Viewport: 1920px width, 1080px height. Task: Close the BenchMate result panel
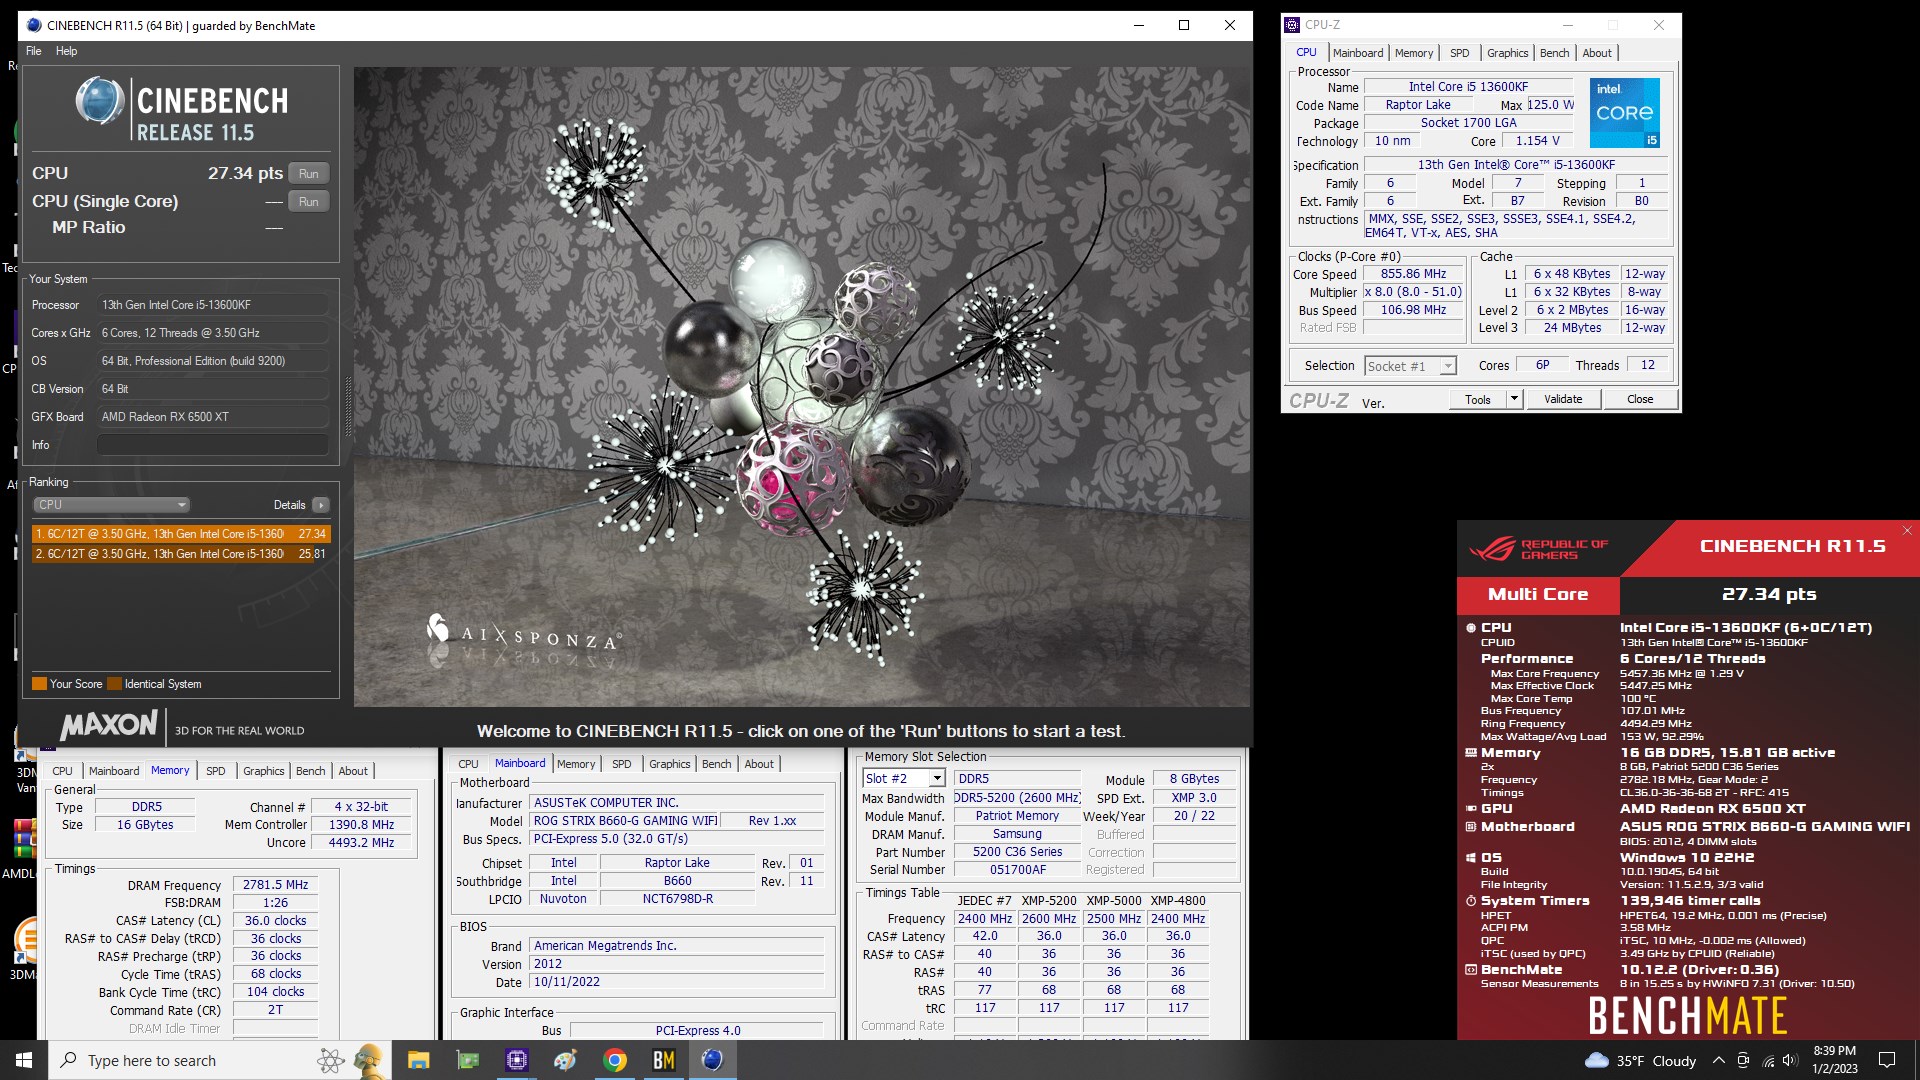click(x=1907, y=531)
